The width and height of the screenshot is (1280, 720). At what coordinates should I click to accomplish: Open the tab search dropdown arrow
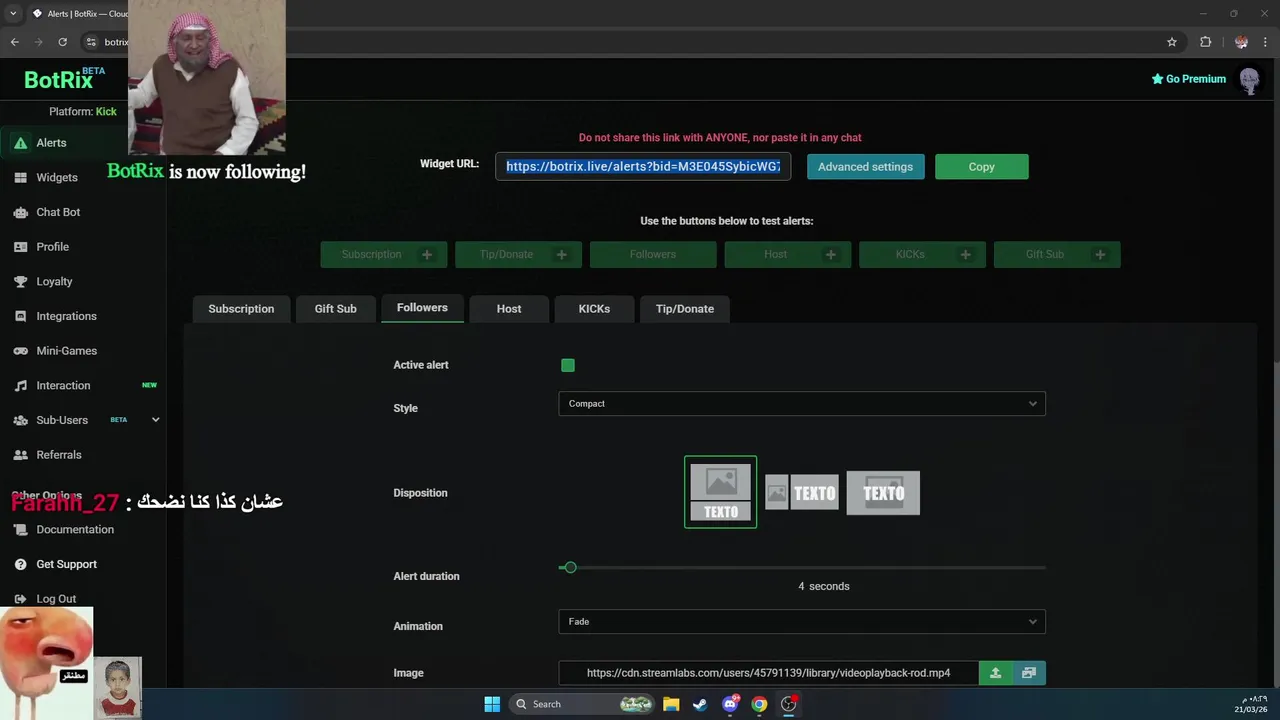(13, 14)
